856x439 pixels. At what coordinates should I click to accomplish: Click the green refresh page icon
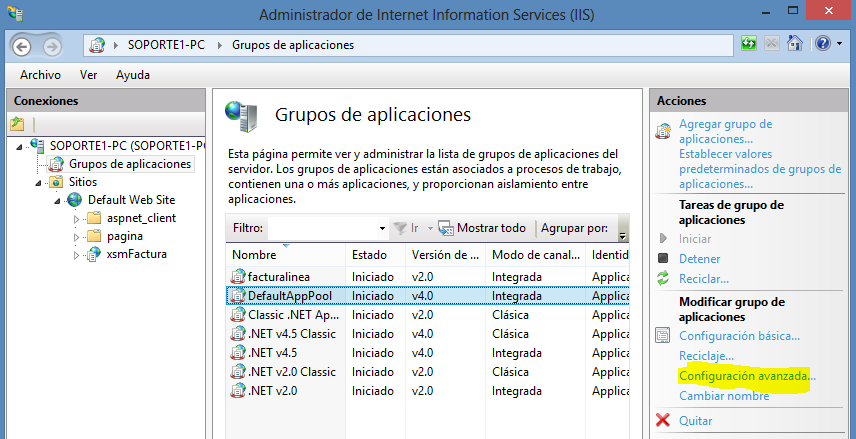pos(749,43)
